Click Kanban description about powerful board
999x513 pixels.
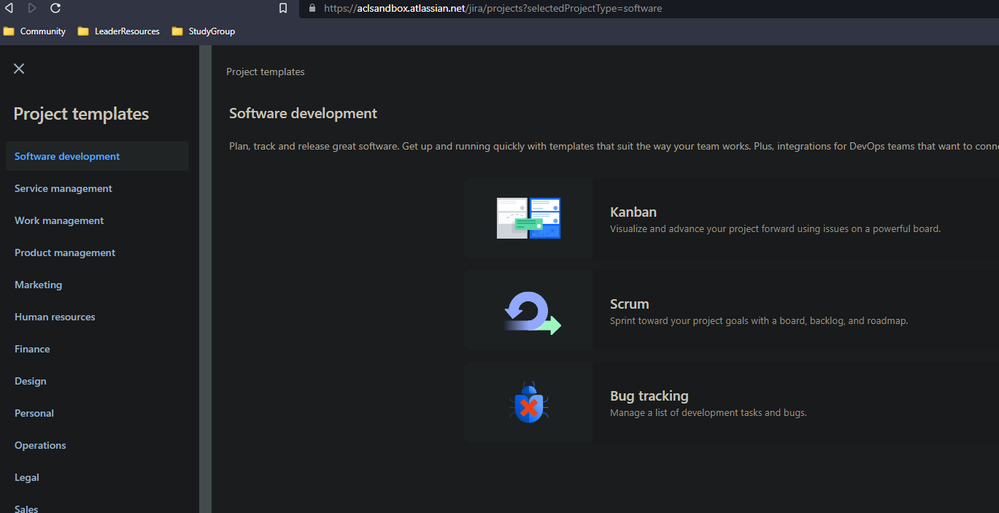pyautogui.click(x=775, y=229)
